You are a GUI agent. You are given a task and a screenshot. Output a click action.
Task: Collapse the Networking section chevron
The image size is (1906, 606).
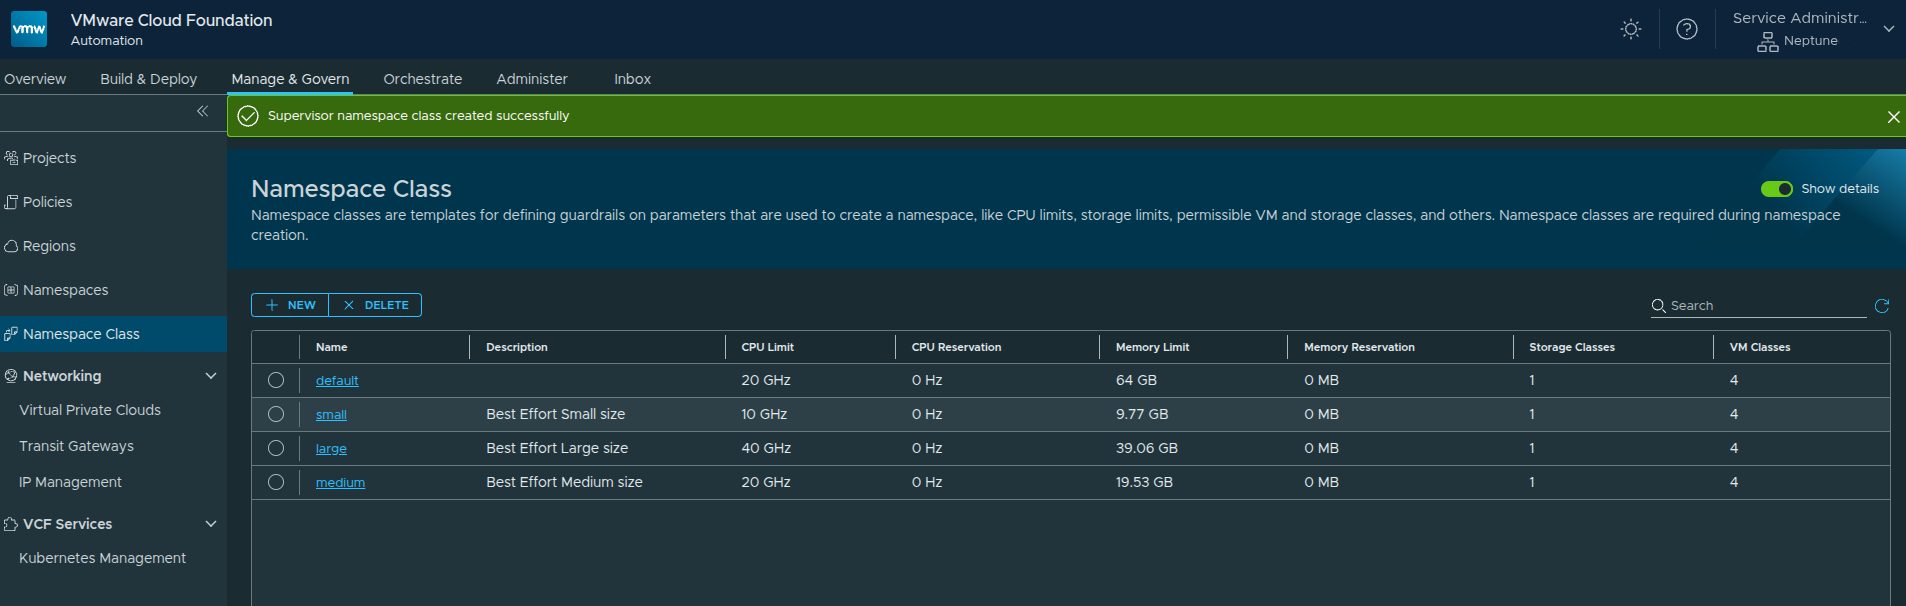click(x=211, y=376)
